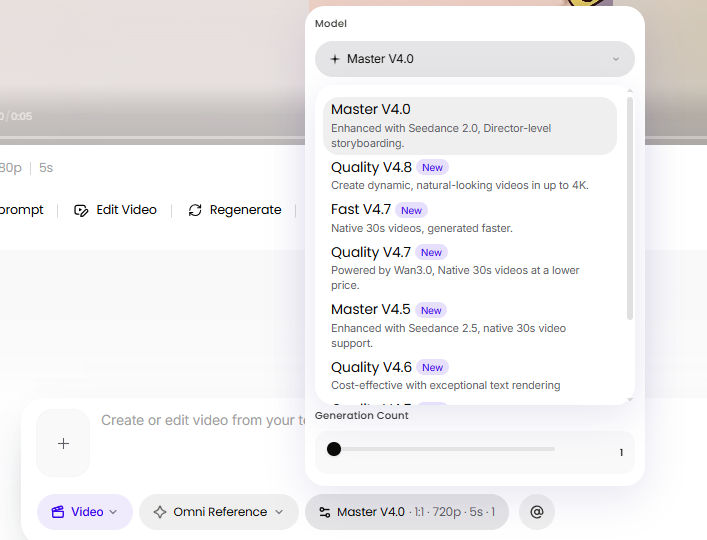Viewport: 707px width, 540px height.
Task: Click scroll-up arrow of model list
Action: (630, 91)
